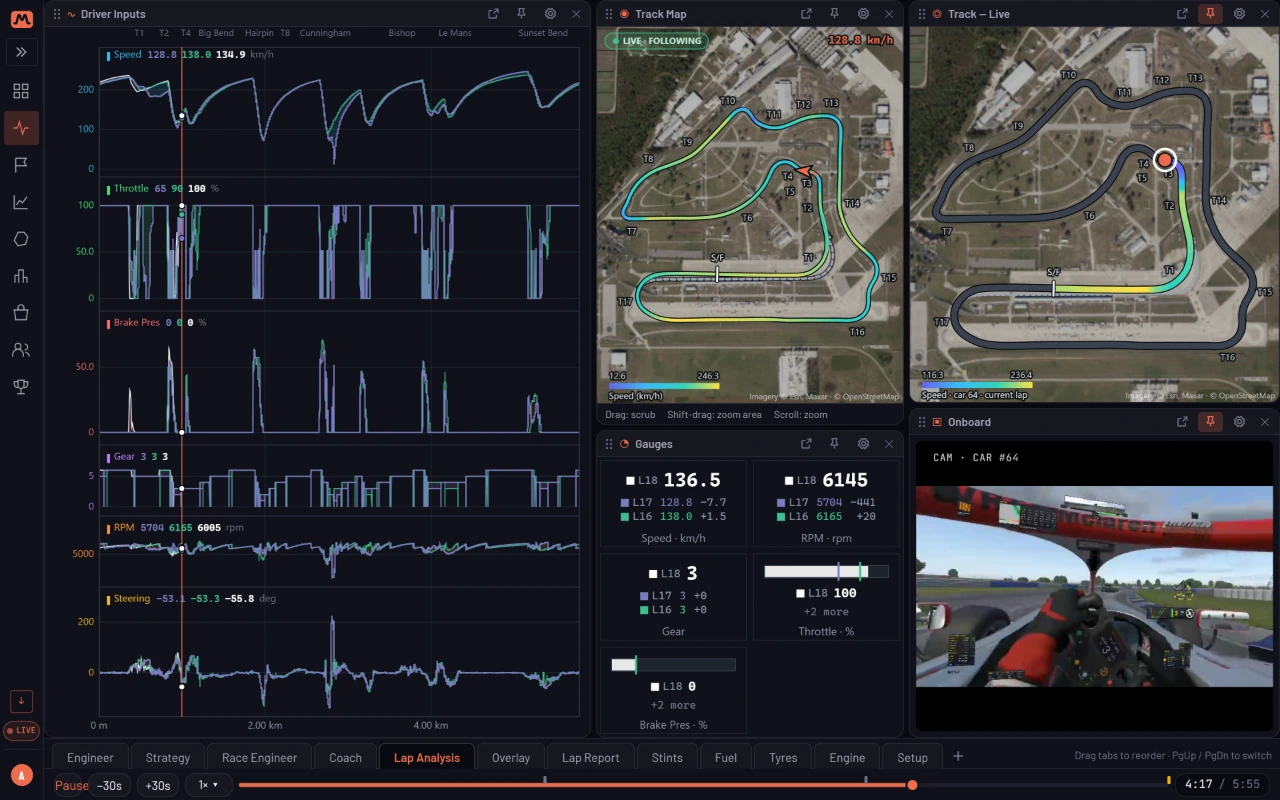Open the flag icon in the sidebar
This screenshot has height=800, width=1280.
point(21,165)
